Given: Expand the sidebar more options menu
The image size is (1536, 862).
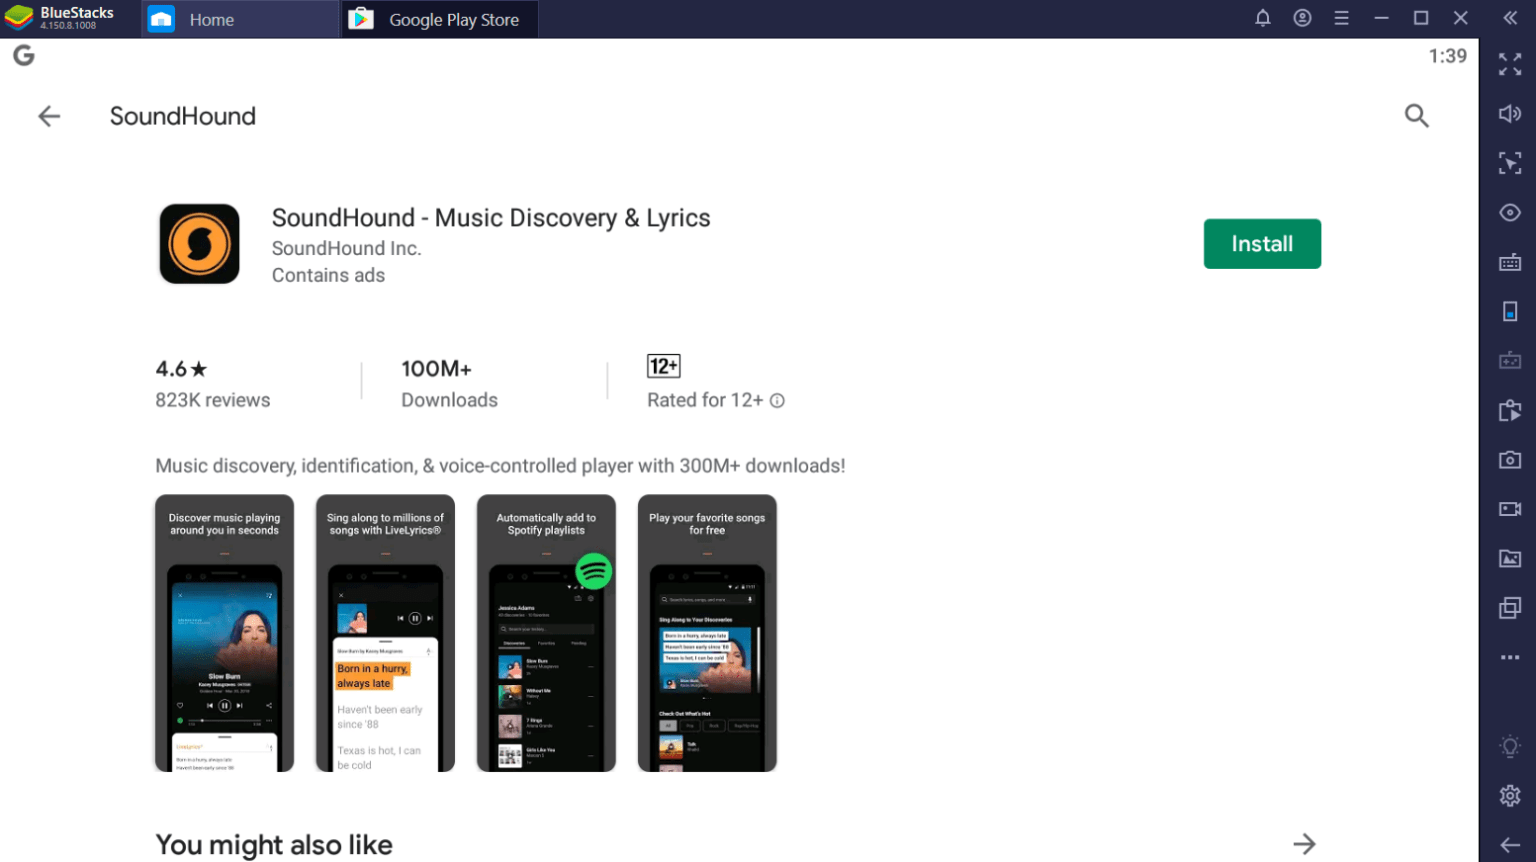Looking at the screenshot, I should [1510, 656].
